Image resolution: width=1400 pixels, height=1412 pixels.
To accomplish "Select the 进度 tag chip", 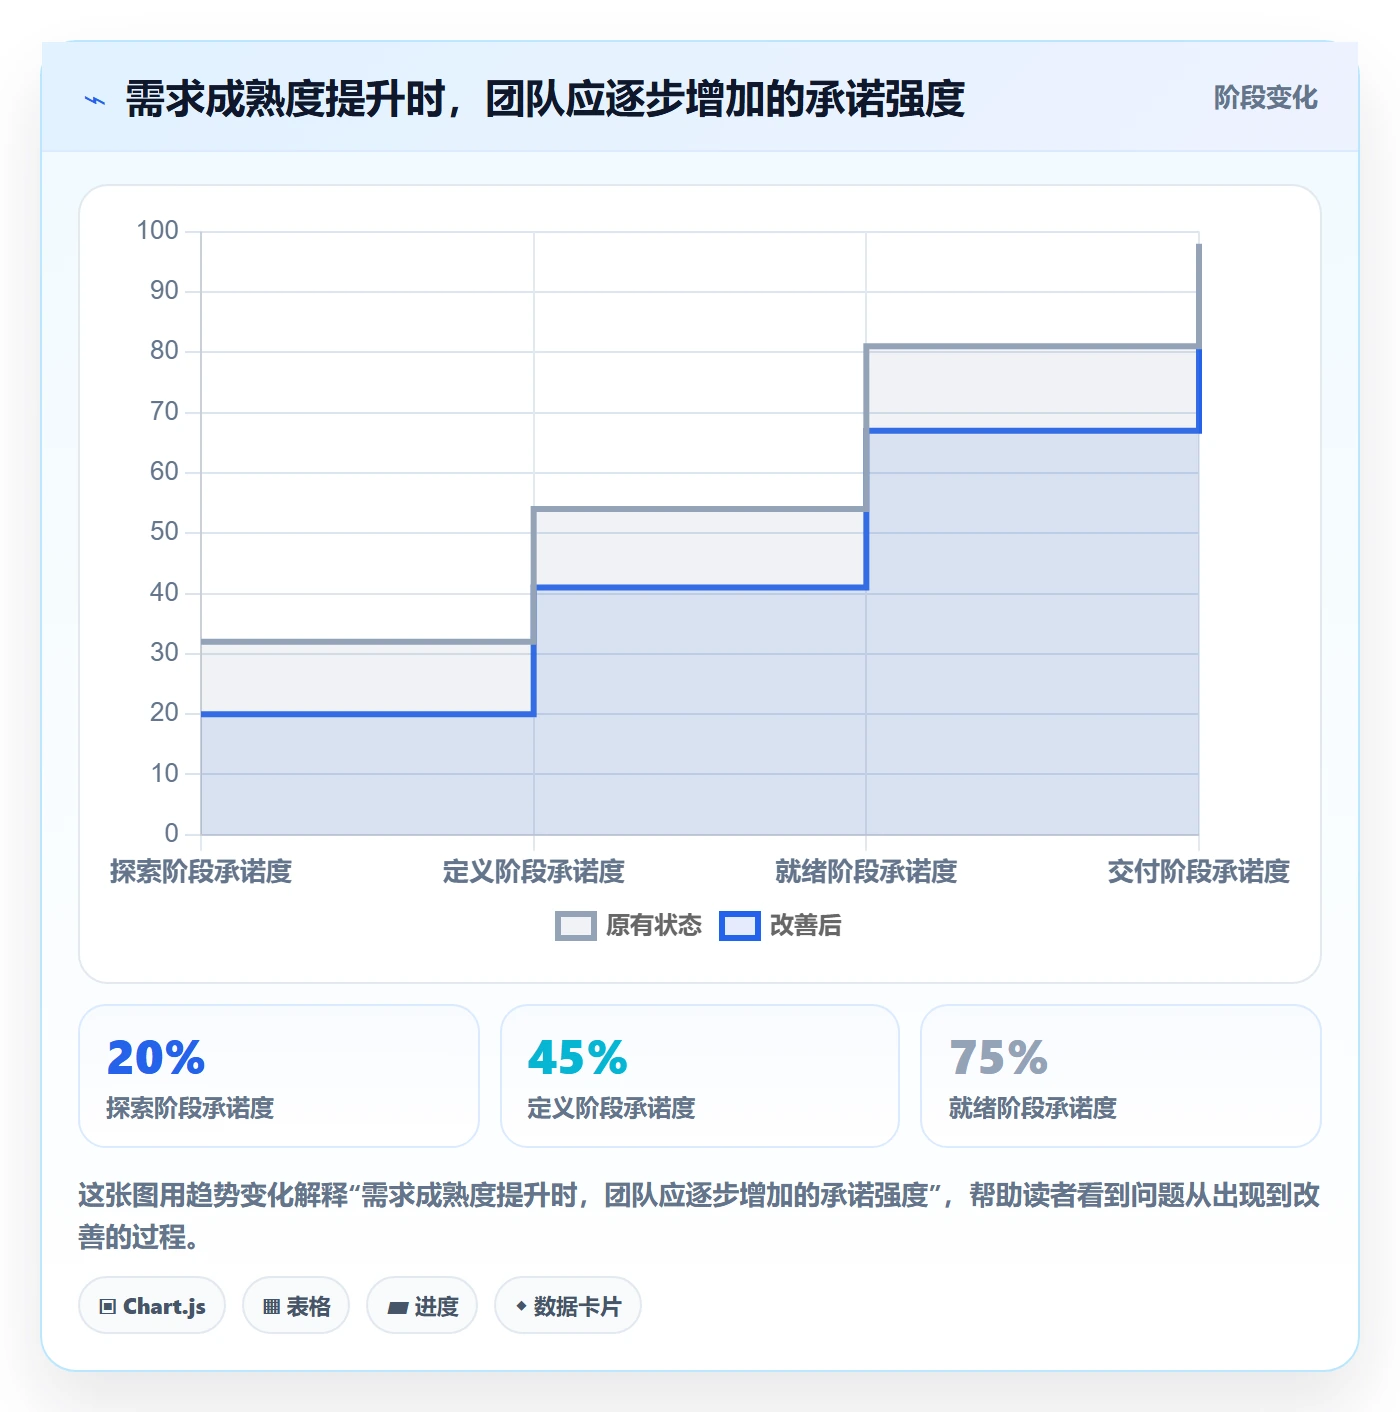I will click(422, 1305).
